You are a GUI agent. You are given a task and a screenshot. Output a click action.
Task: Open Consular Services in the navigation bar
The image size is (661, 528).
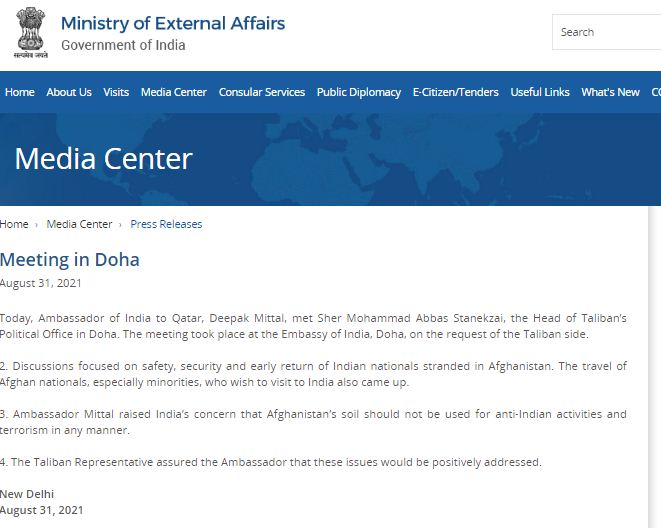262,92
